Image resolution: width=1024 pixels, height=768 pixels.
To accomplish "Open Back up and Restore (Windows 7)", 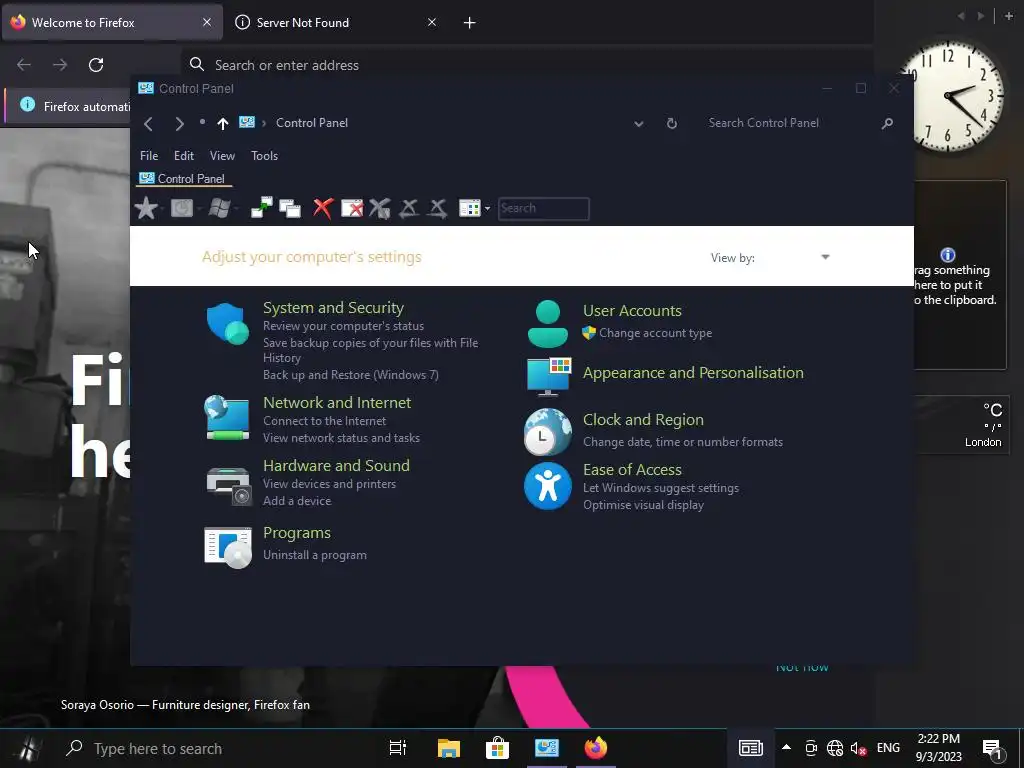I will [351, 375].
